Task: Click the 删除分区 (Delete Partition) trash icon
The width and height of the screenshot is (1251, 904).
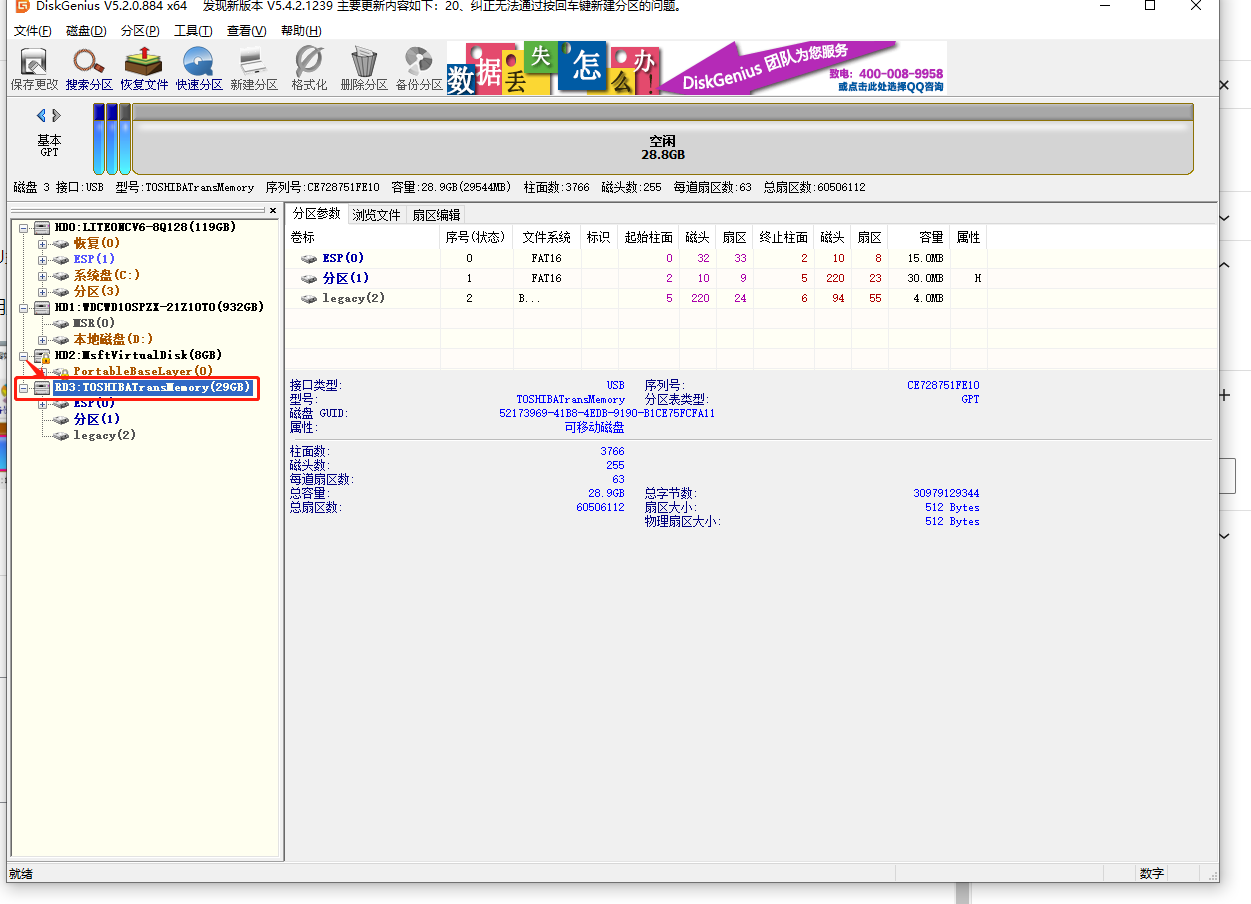Action: (x=364, y=69)
